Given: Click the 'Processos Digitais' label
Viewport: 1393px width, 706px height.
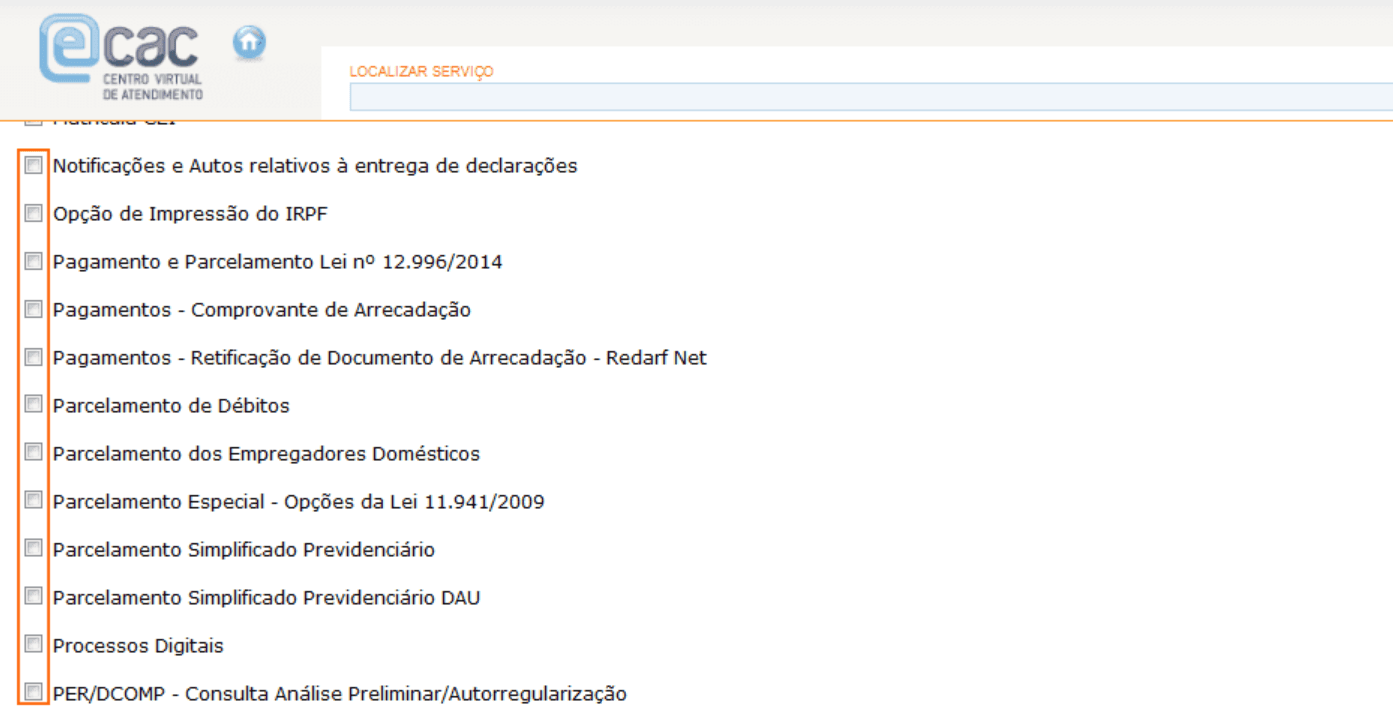Looking at the screenshot, I should [x=138, y=646].
